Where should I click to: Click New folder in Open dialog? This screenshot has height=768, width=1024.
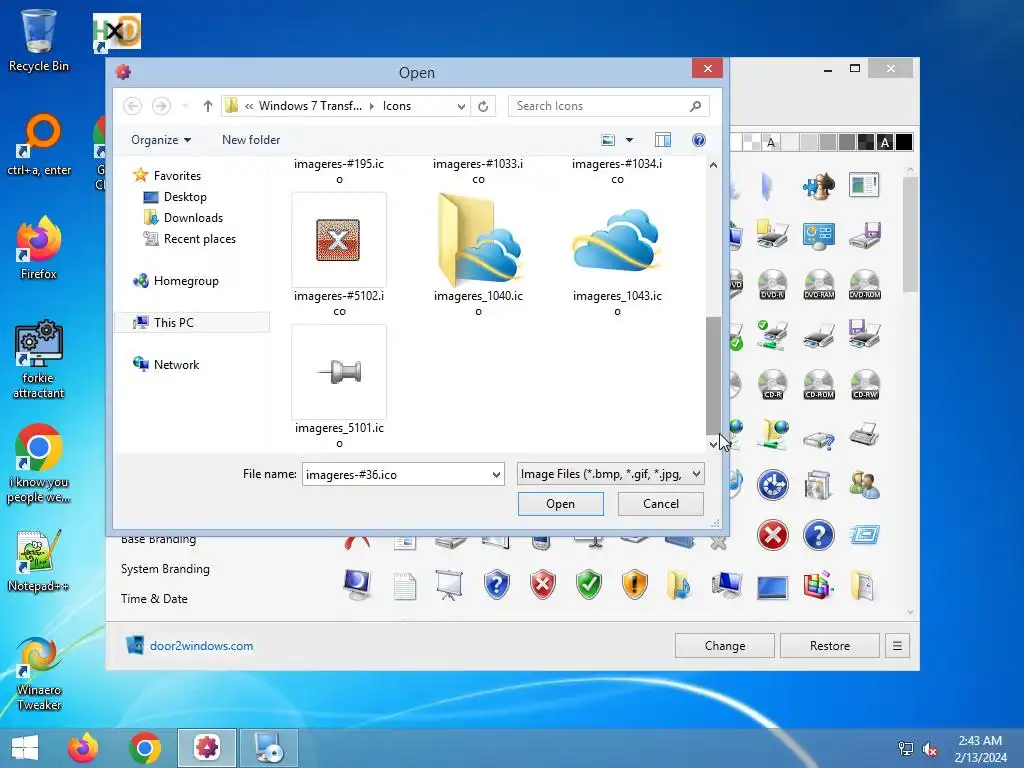tap(251, 140)
